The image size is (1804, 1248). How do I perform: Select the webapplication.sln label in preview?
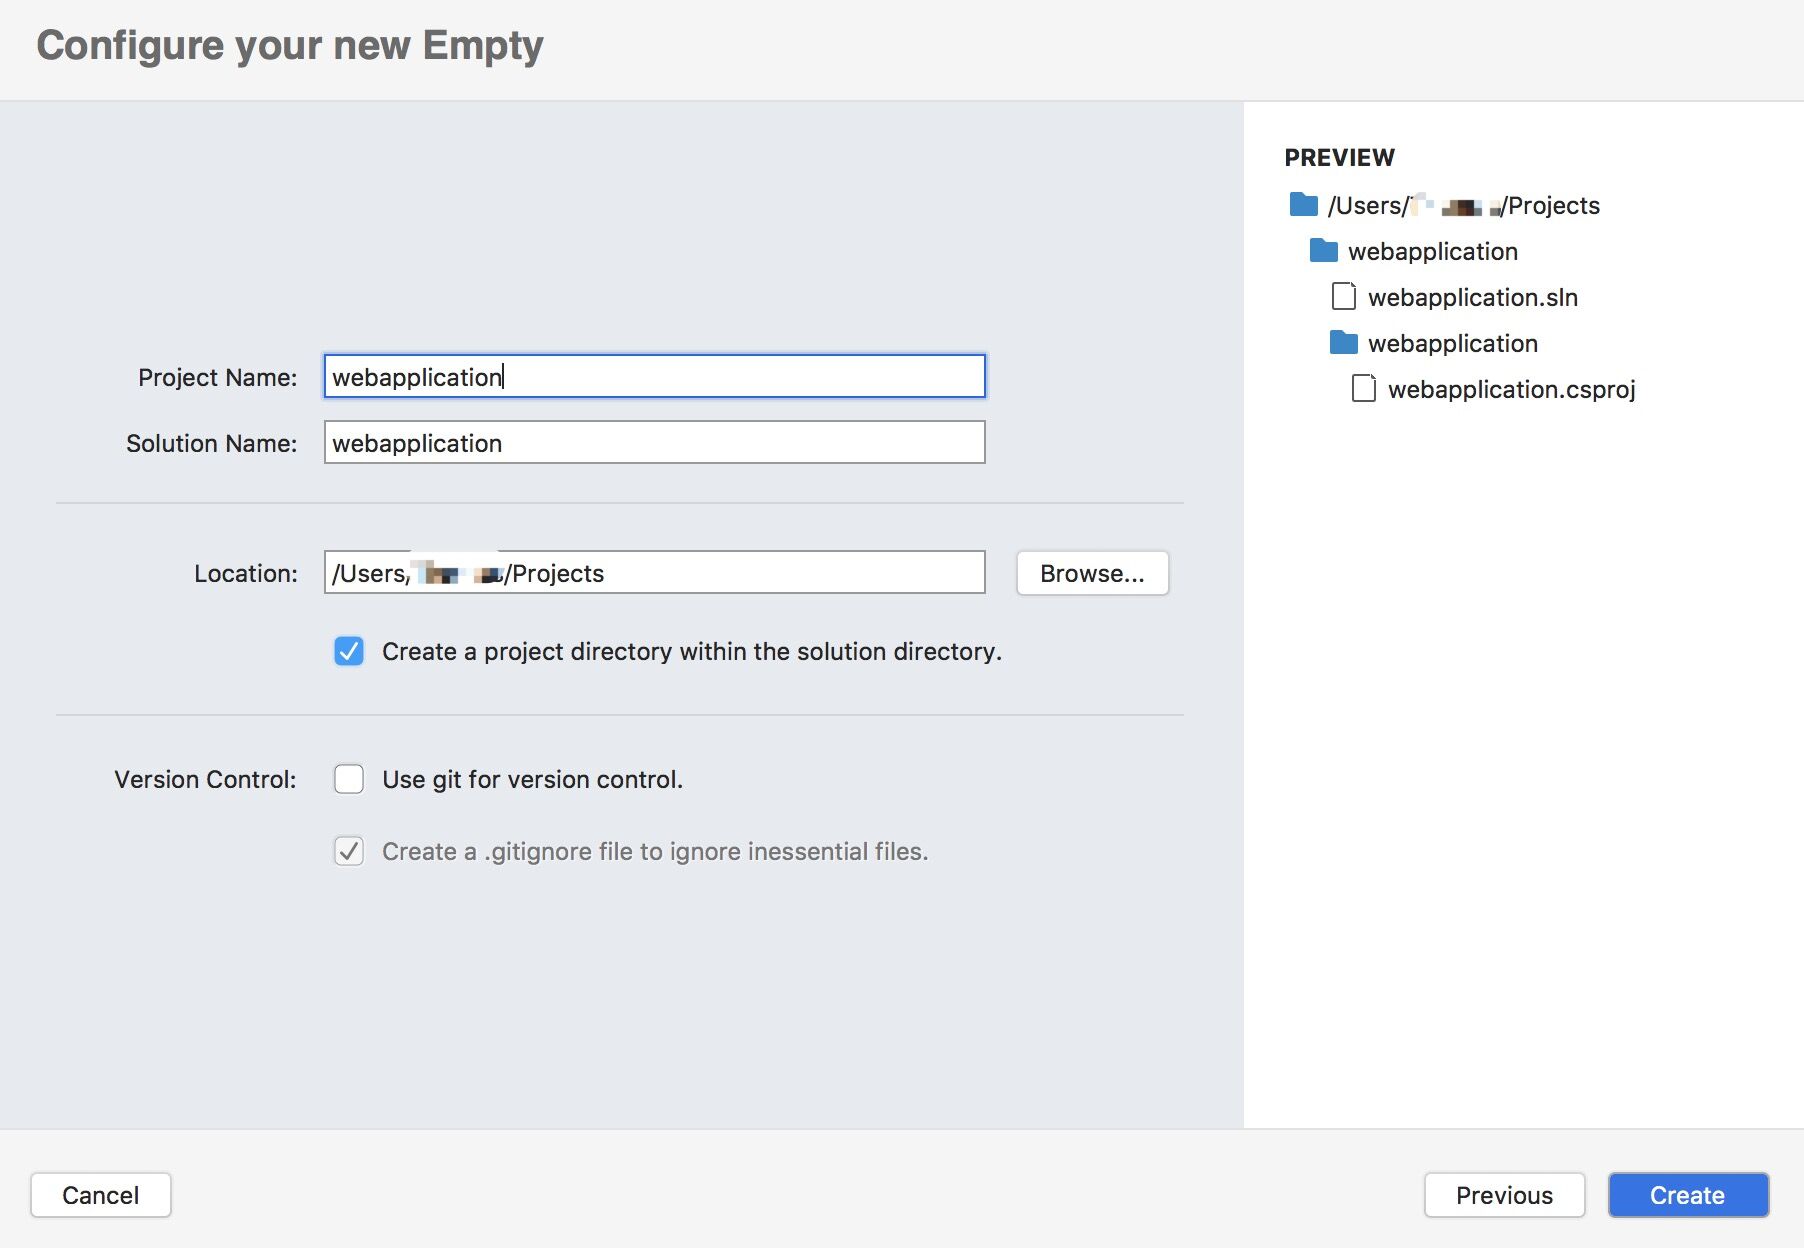coord(1472,297)
